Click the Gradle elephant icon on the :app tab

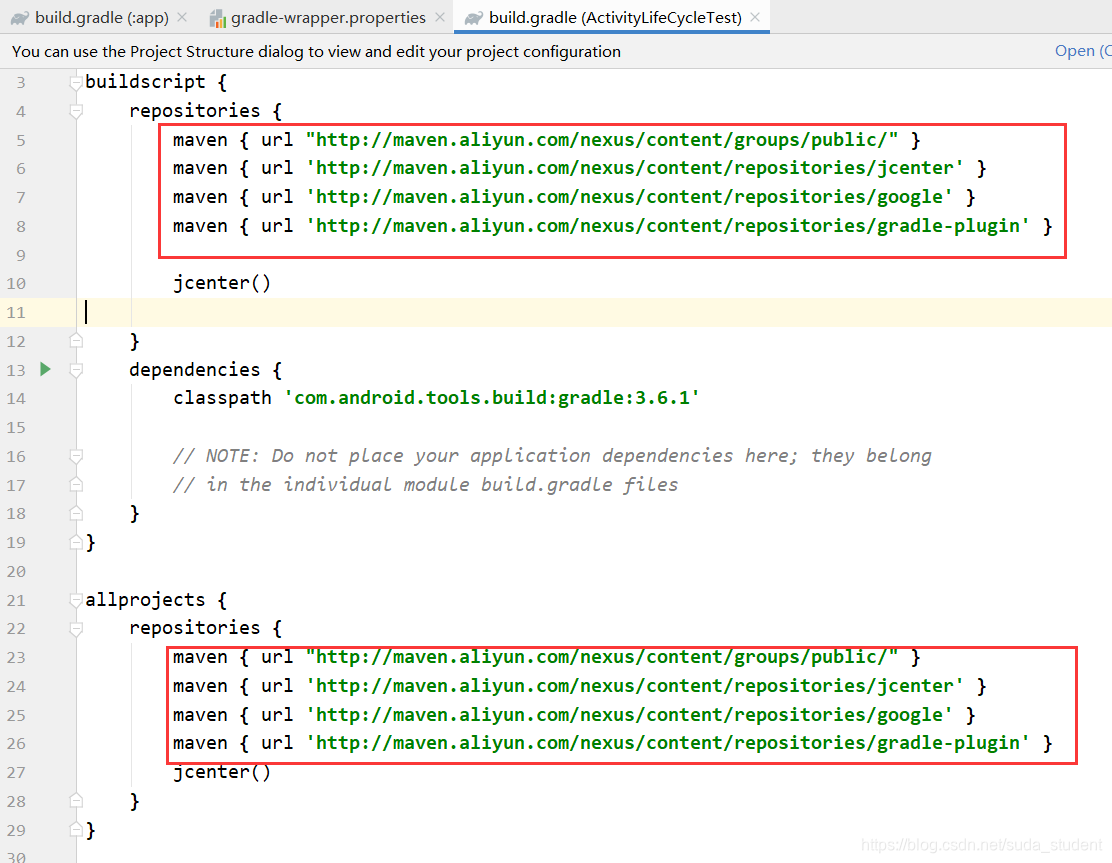click(20, 18)
